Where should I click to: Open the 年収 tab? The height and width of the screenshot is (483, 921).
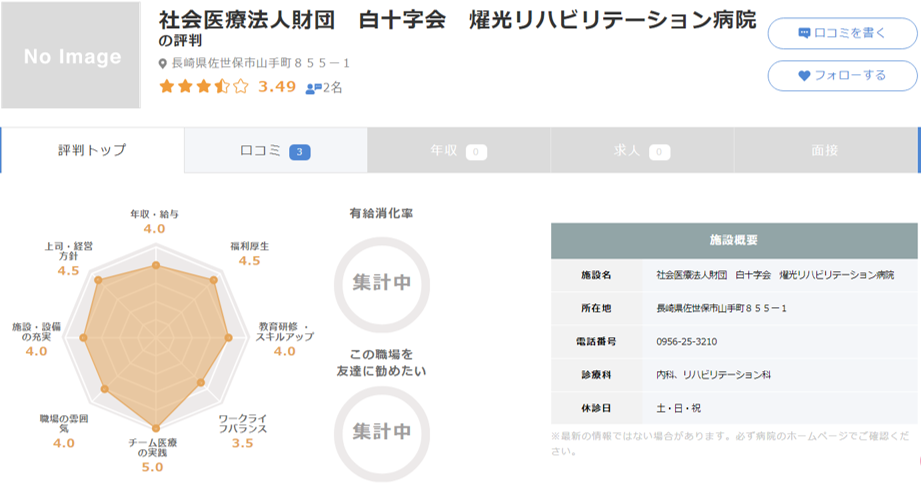[459, 150]
